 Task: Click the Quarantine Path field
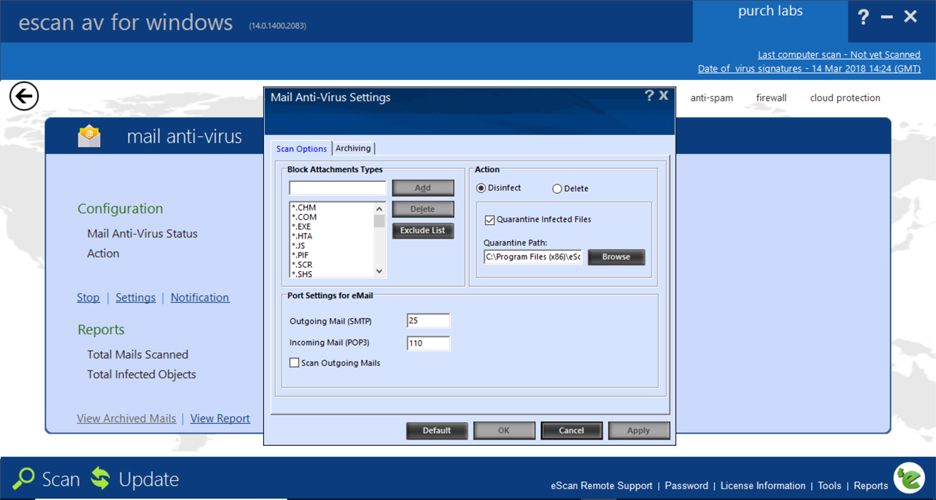(x=533, y=257)
